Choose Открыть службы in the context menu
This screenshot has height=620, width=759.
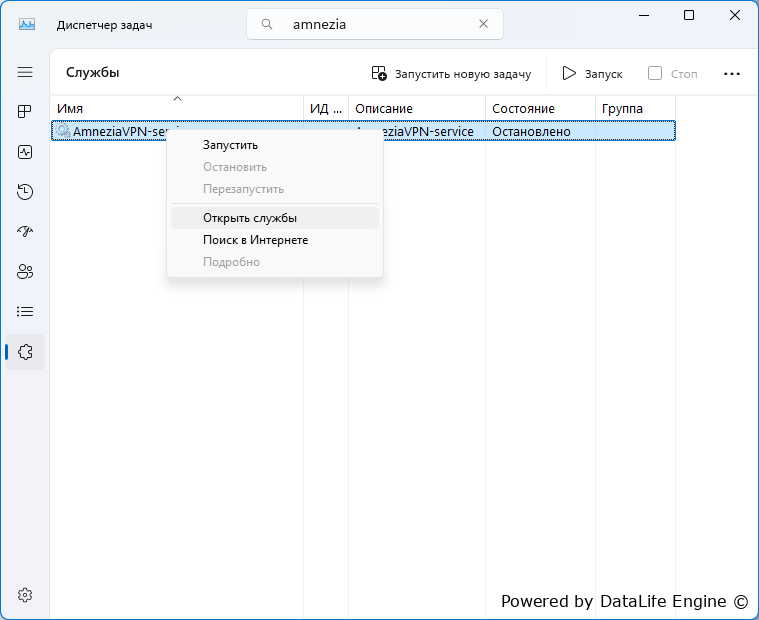(275, 218)
